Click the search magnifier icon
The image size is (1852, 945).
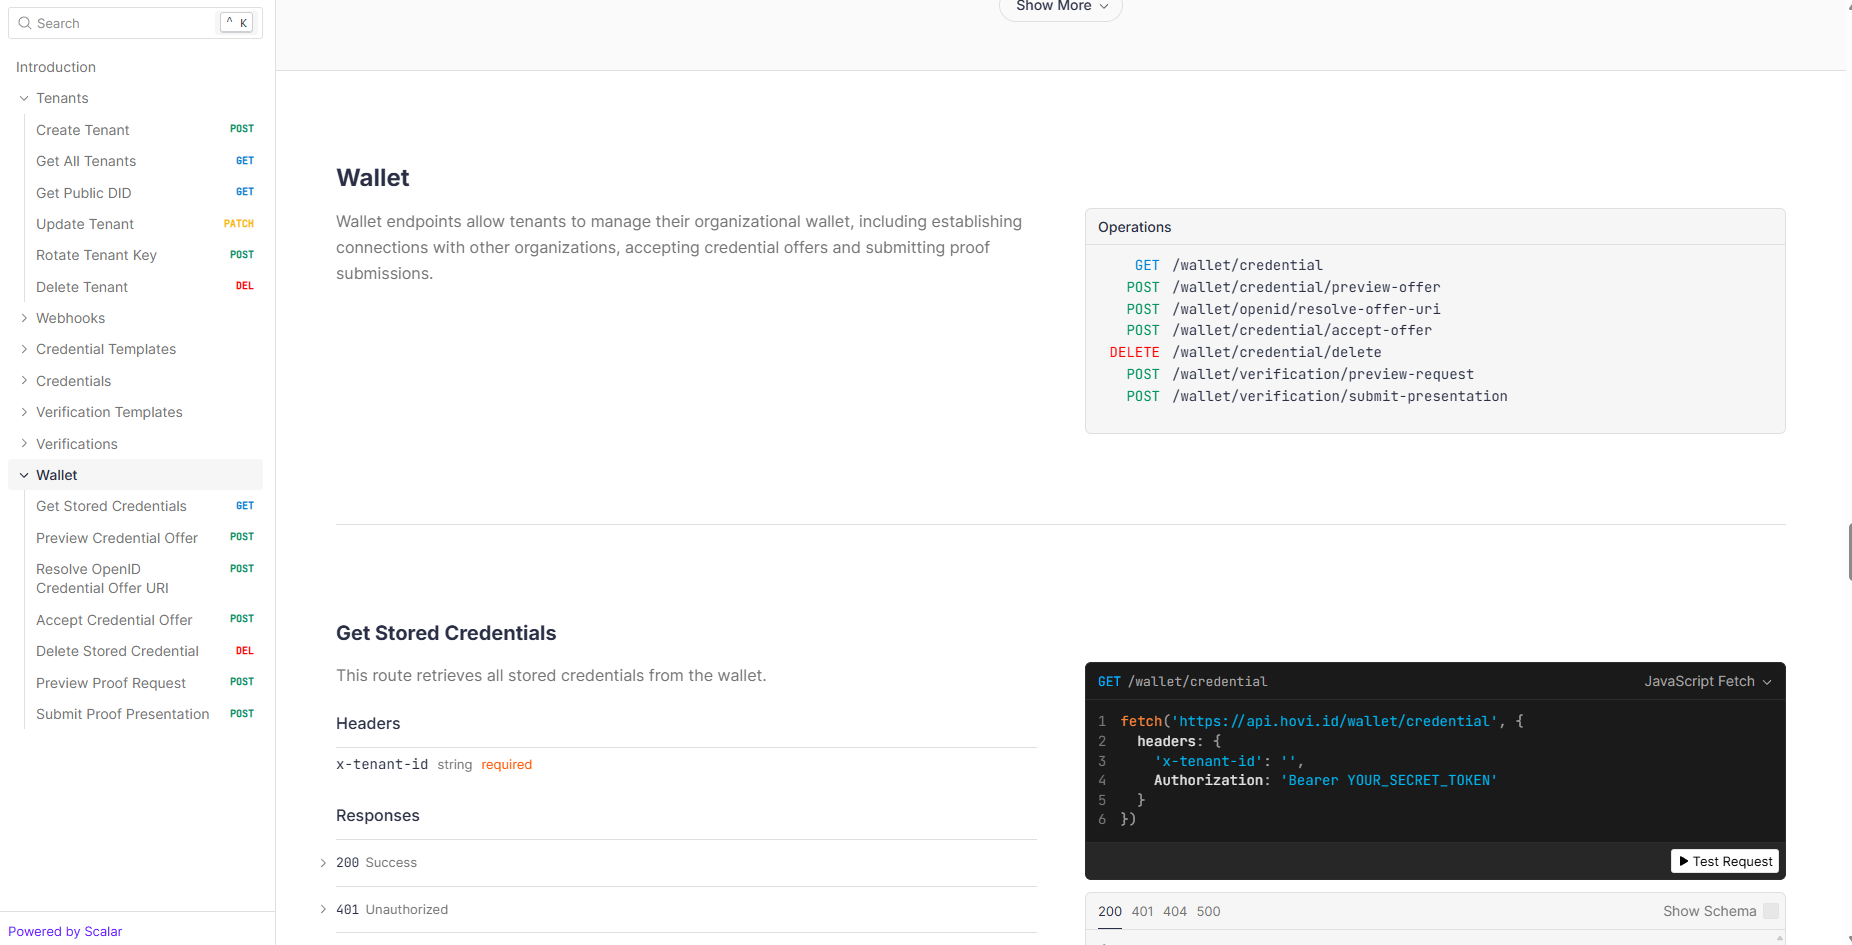[x=25, y=23]
